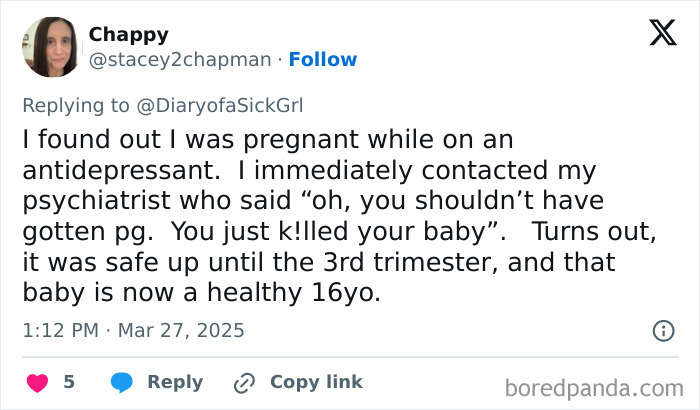The image size is (700, 410).
Task: Click the reply speech bubble icon
Action: (121, 383)
